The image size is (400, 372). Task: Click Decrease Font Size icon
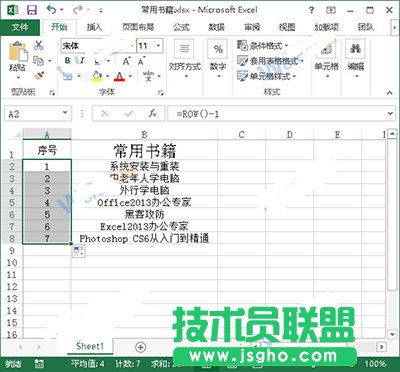pos(141,61)
